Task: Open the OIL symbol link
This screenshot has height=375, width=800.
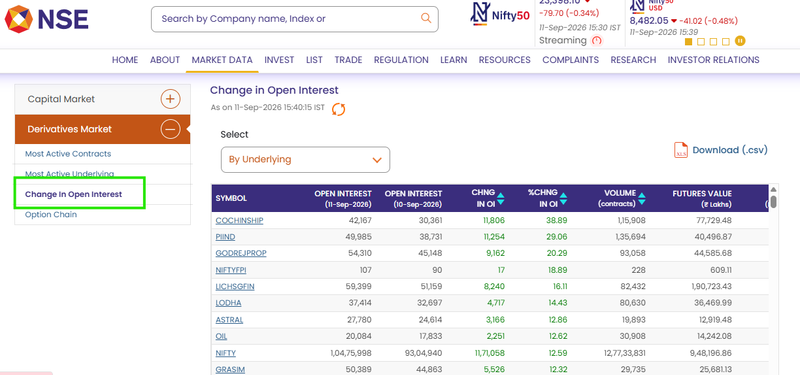Action: point(221,336)
